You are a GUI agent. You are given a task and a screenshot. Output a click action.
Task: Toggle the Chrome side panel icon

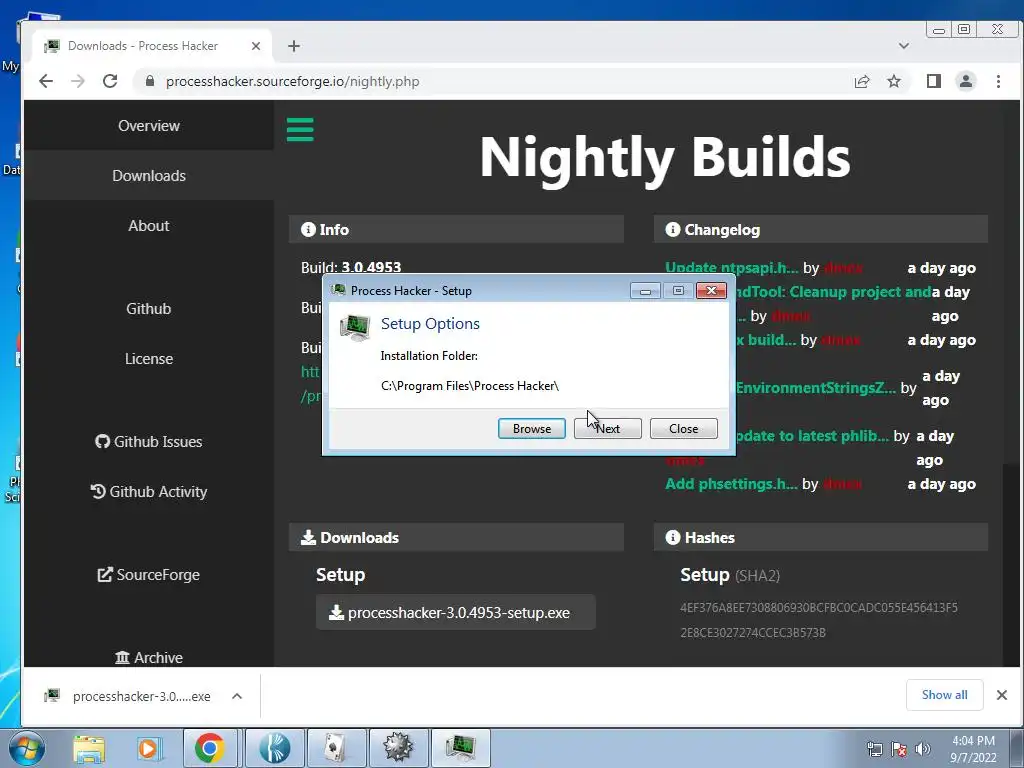point(934,81)
